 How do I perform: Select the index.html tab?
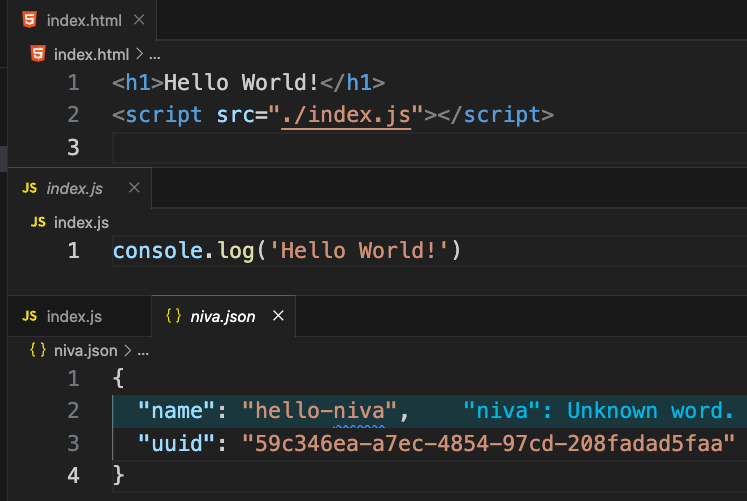[82, 20]
